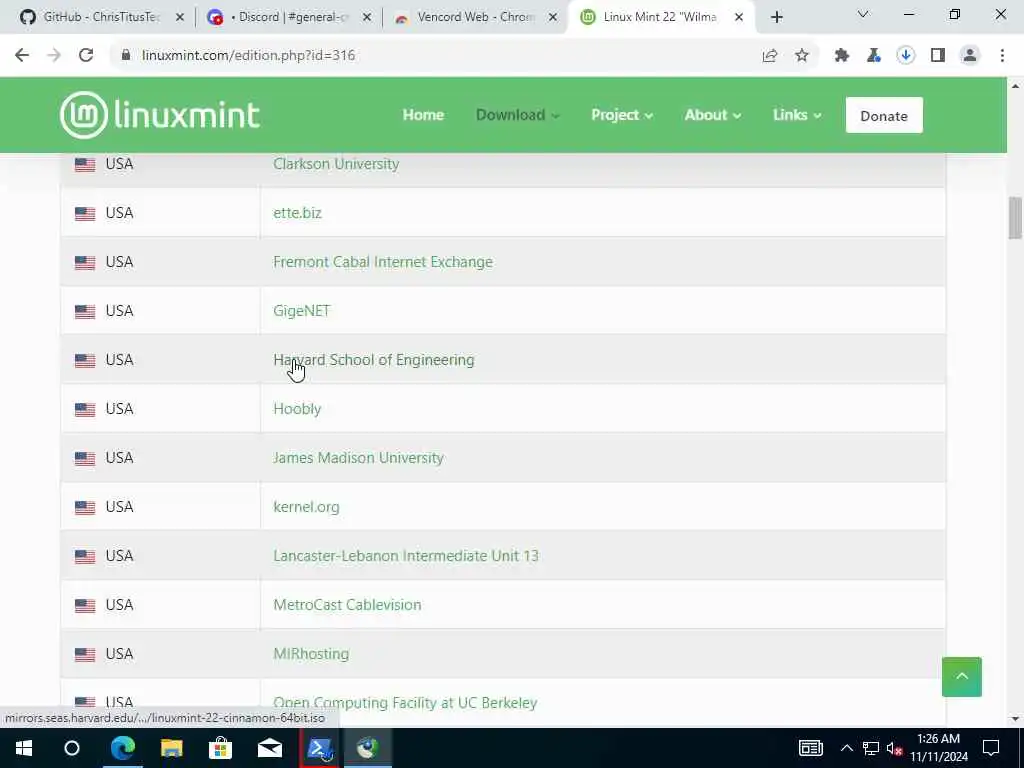Open Microsoft Store from taskbar
The height and width of the screenshot is (768, 1024).
pyautogui.click(x=221, y=748)
